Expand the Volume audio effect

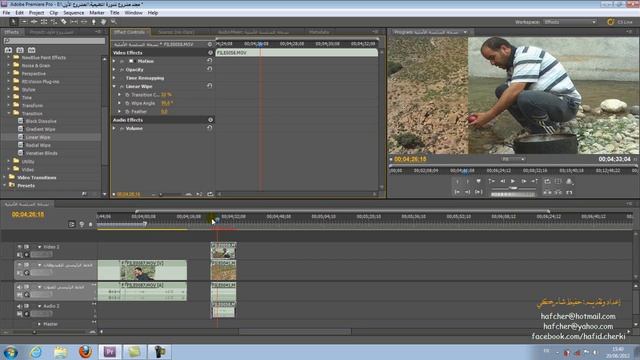pos(114,129)
